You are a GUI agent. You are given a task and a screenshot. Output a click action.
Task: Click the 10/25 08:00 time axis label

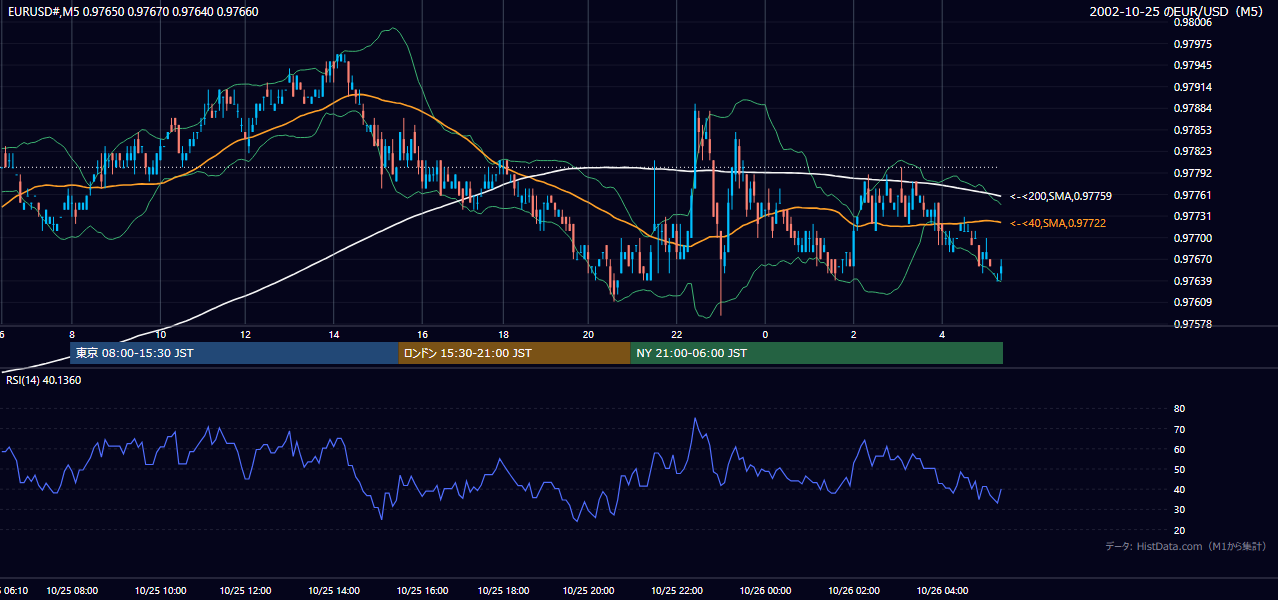click(x=74, y=591)
